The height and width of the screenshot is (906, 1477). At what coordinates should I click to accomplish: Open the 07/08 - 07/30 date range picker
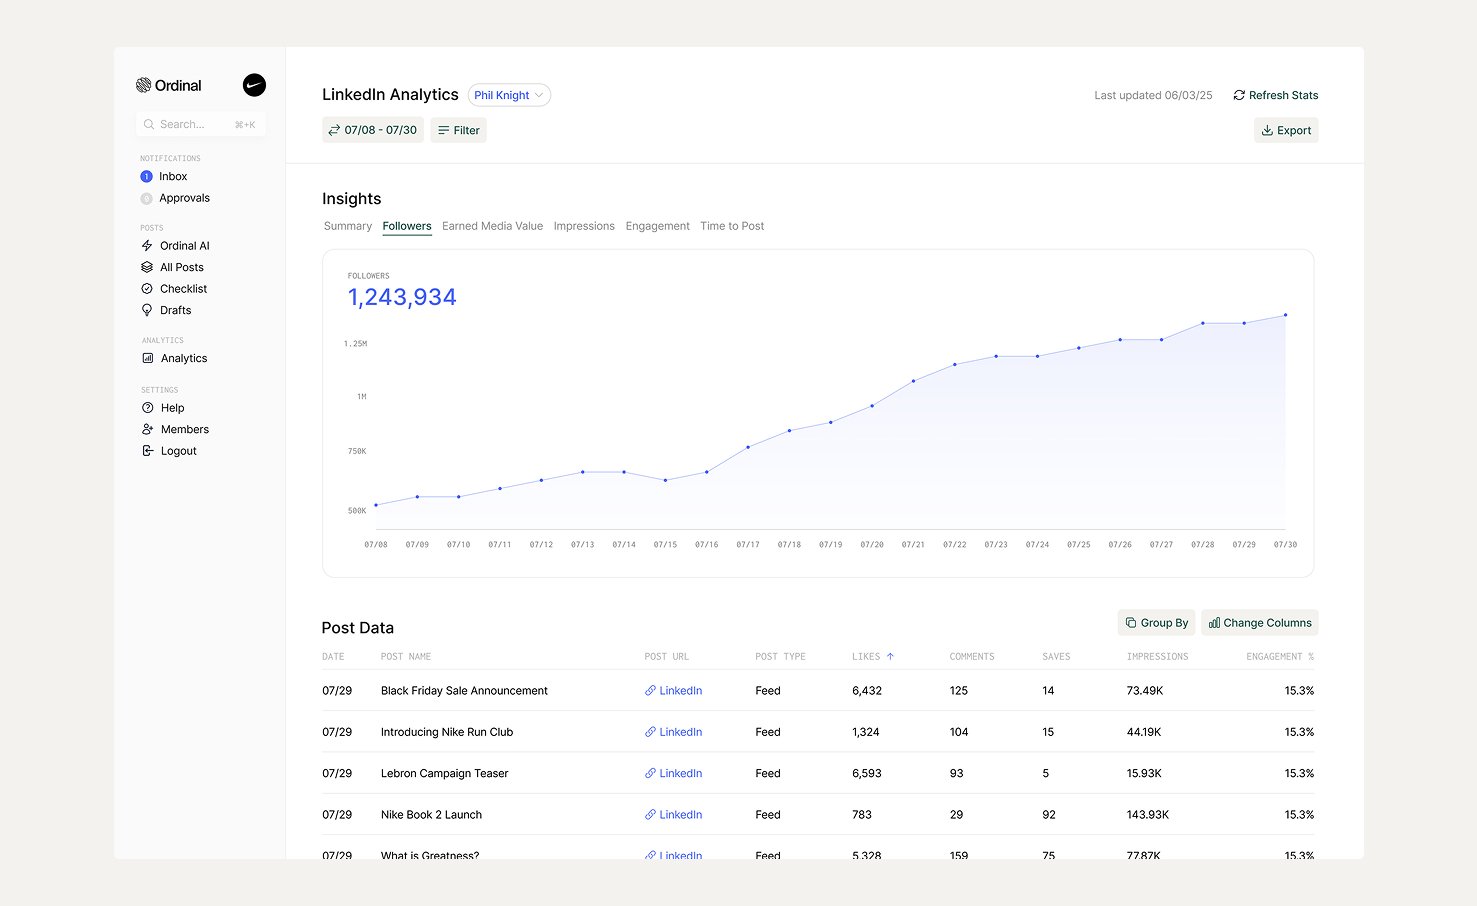tap(372, 130)
